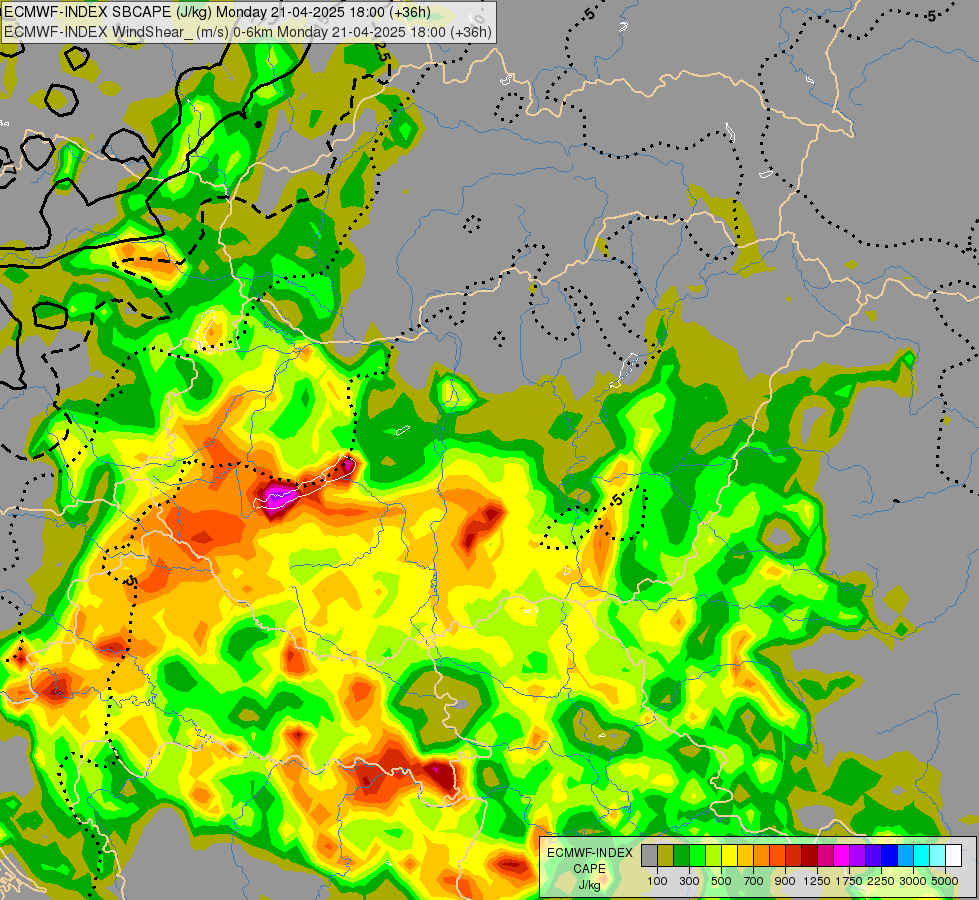Click the 2.5 dashed contour label

(381, 50)
